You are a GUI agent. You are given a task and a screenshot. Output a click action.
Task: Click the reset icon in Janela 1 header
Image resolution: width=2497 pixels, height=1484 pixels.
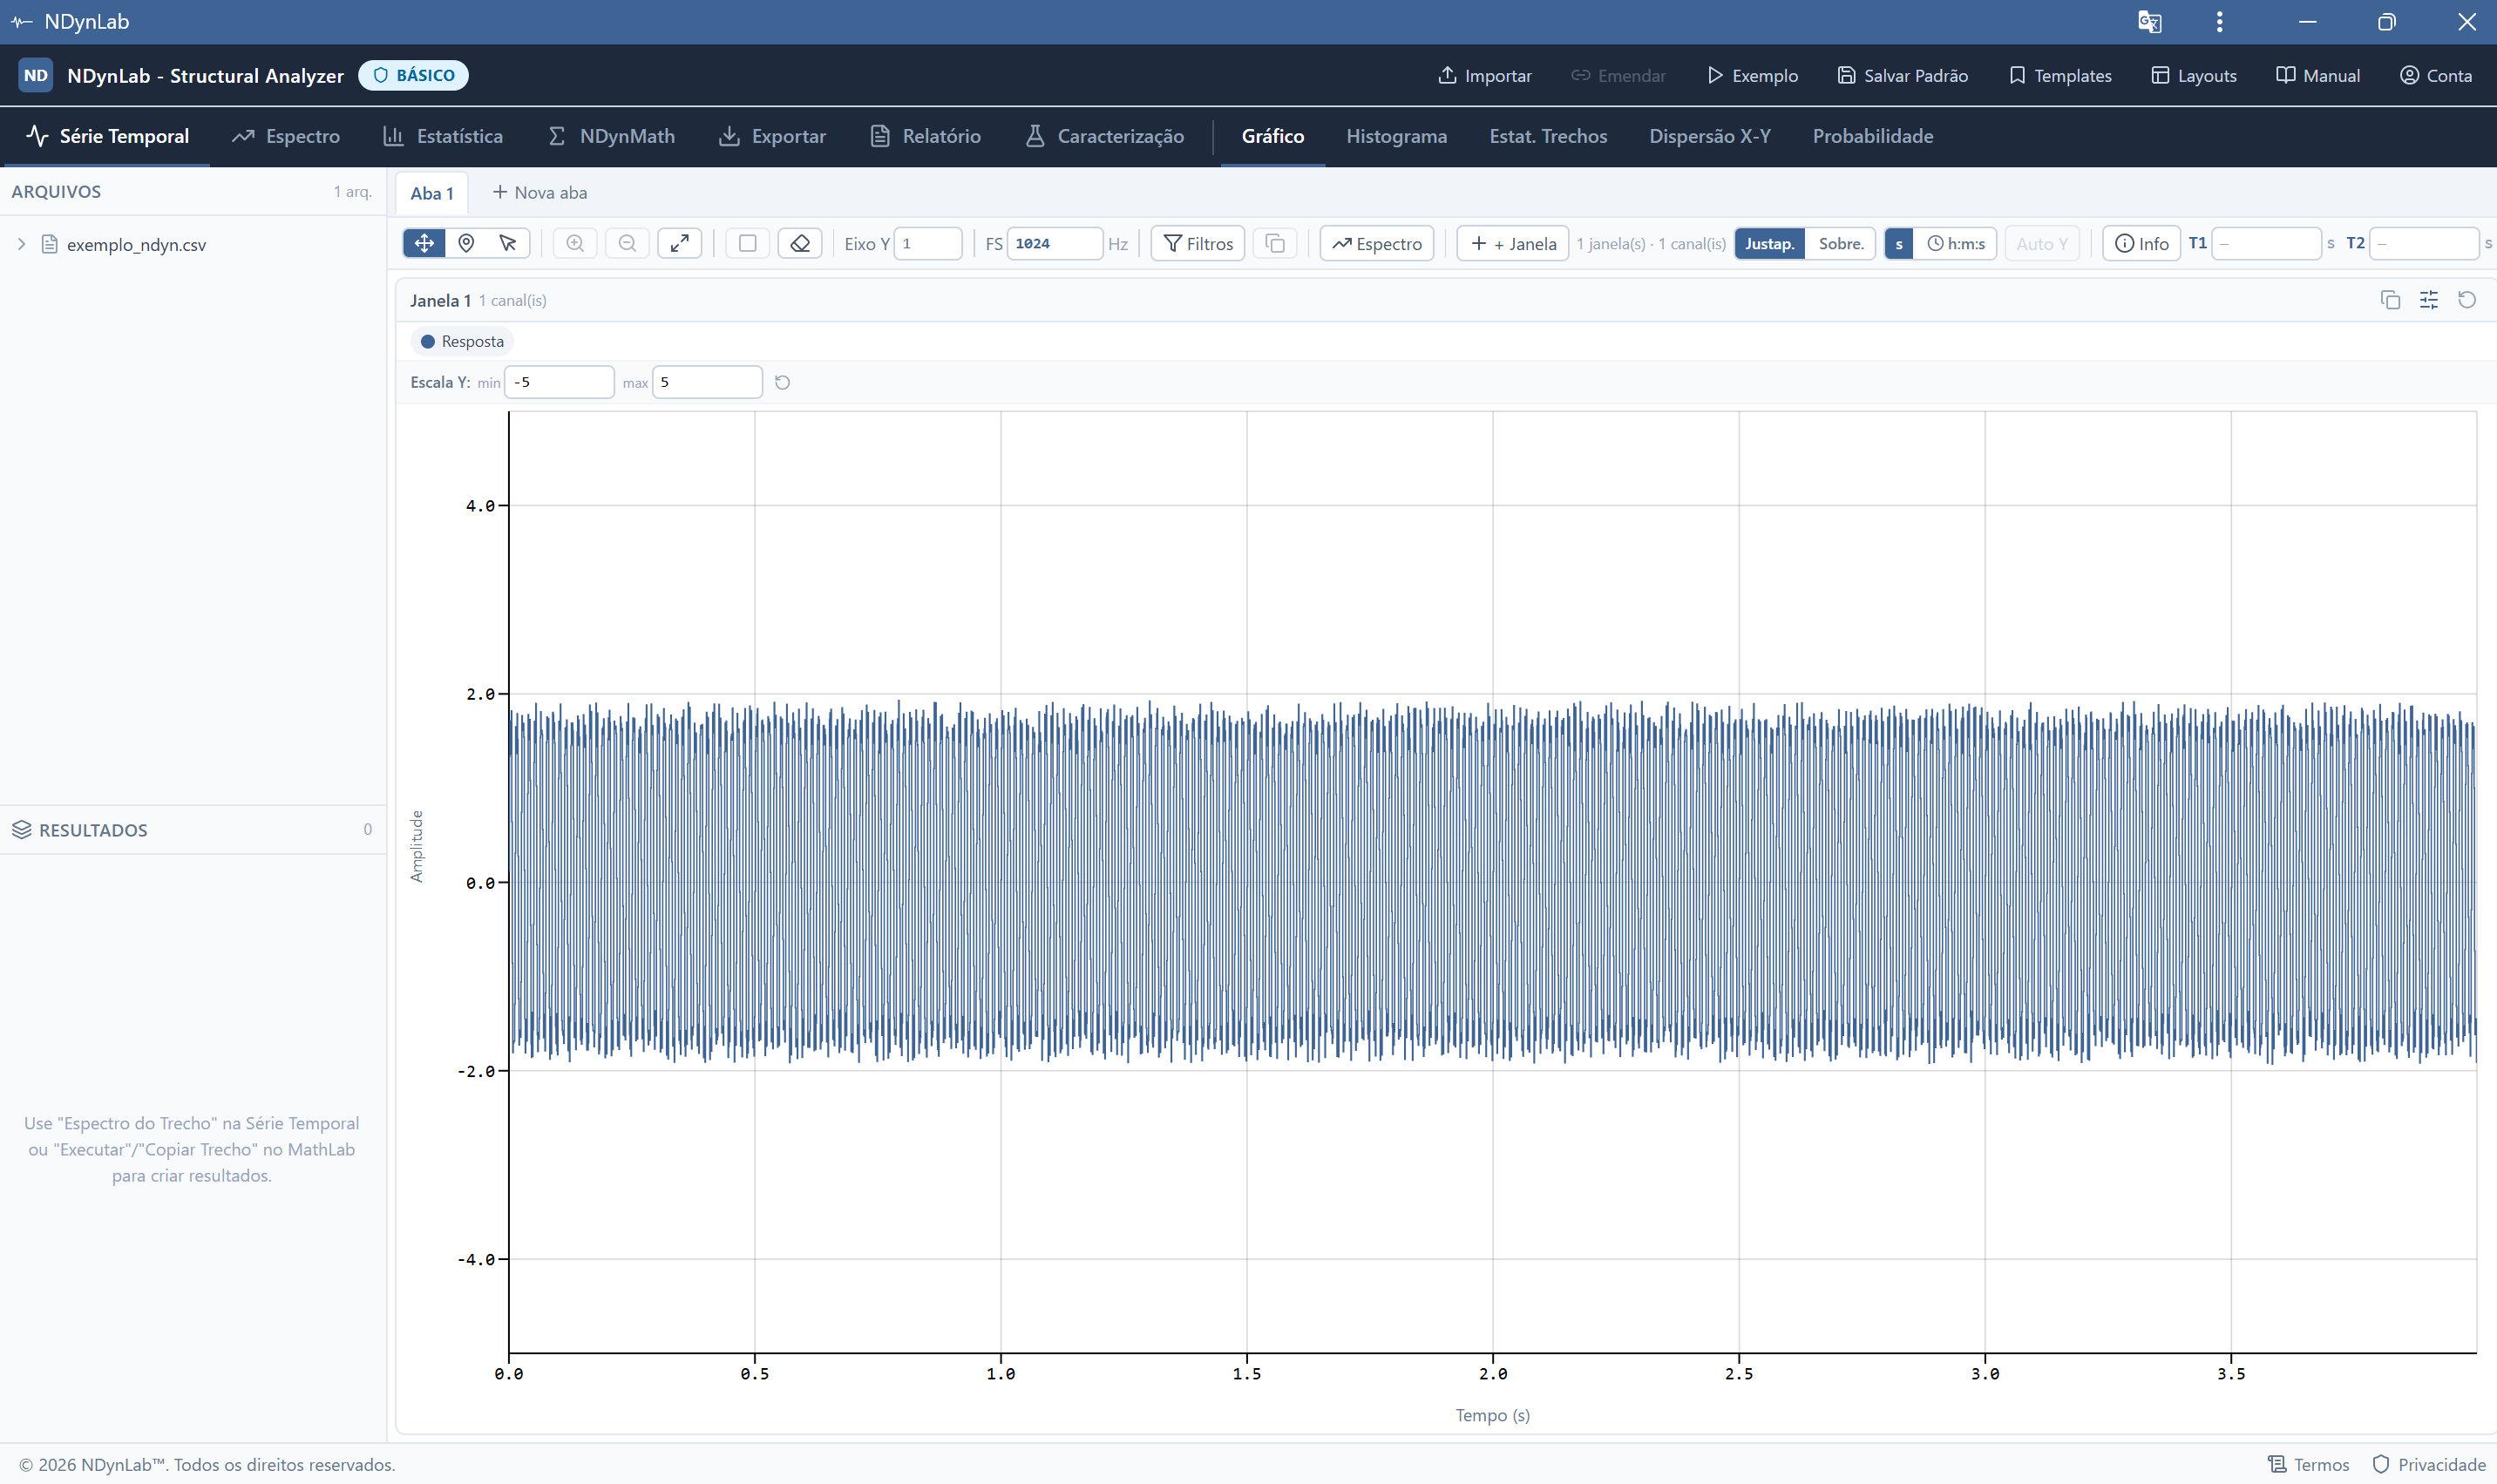pyautogui.click(x=2467, y=300)
